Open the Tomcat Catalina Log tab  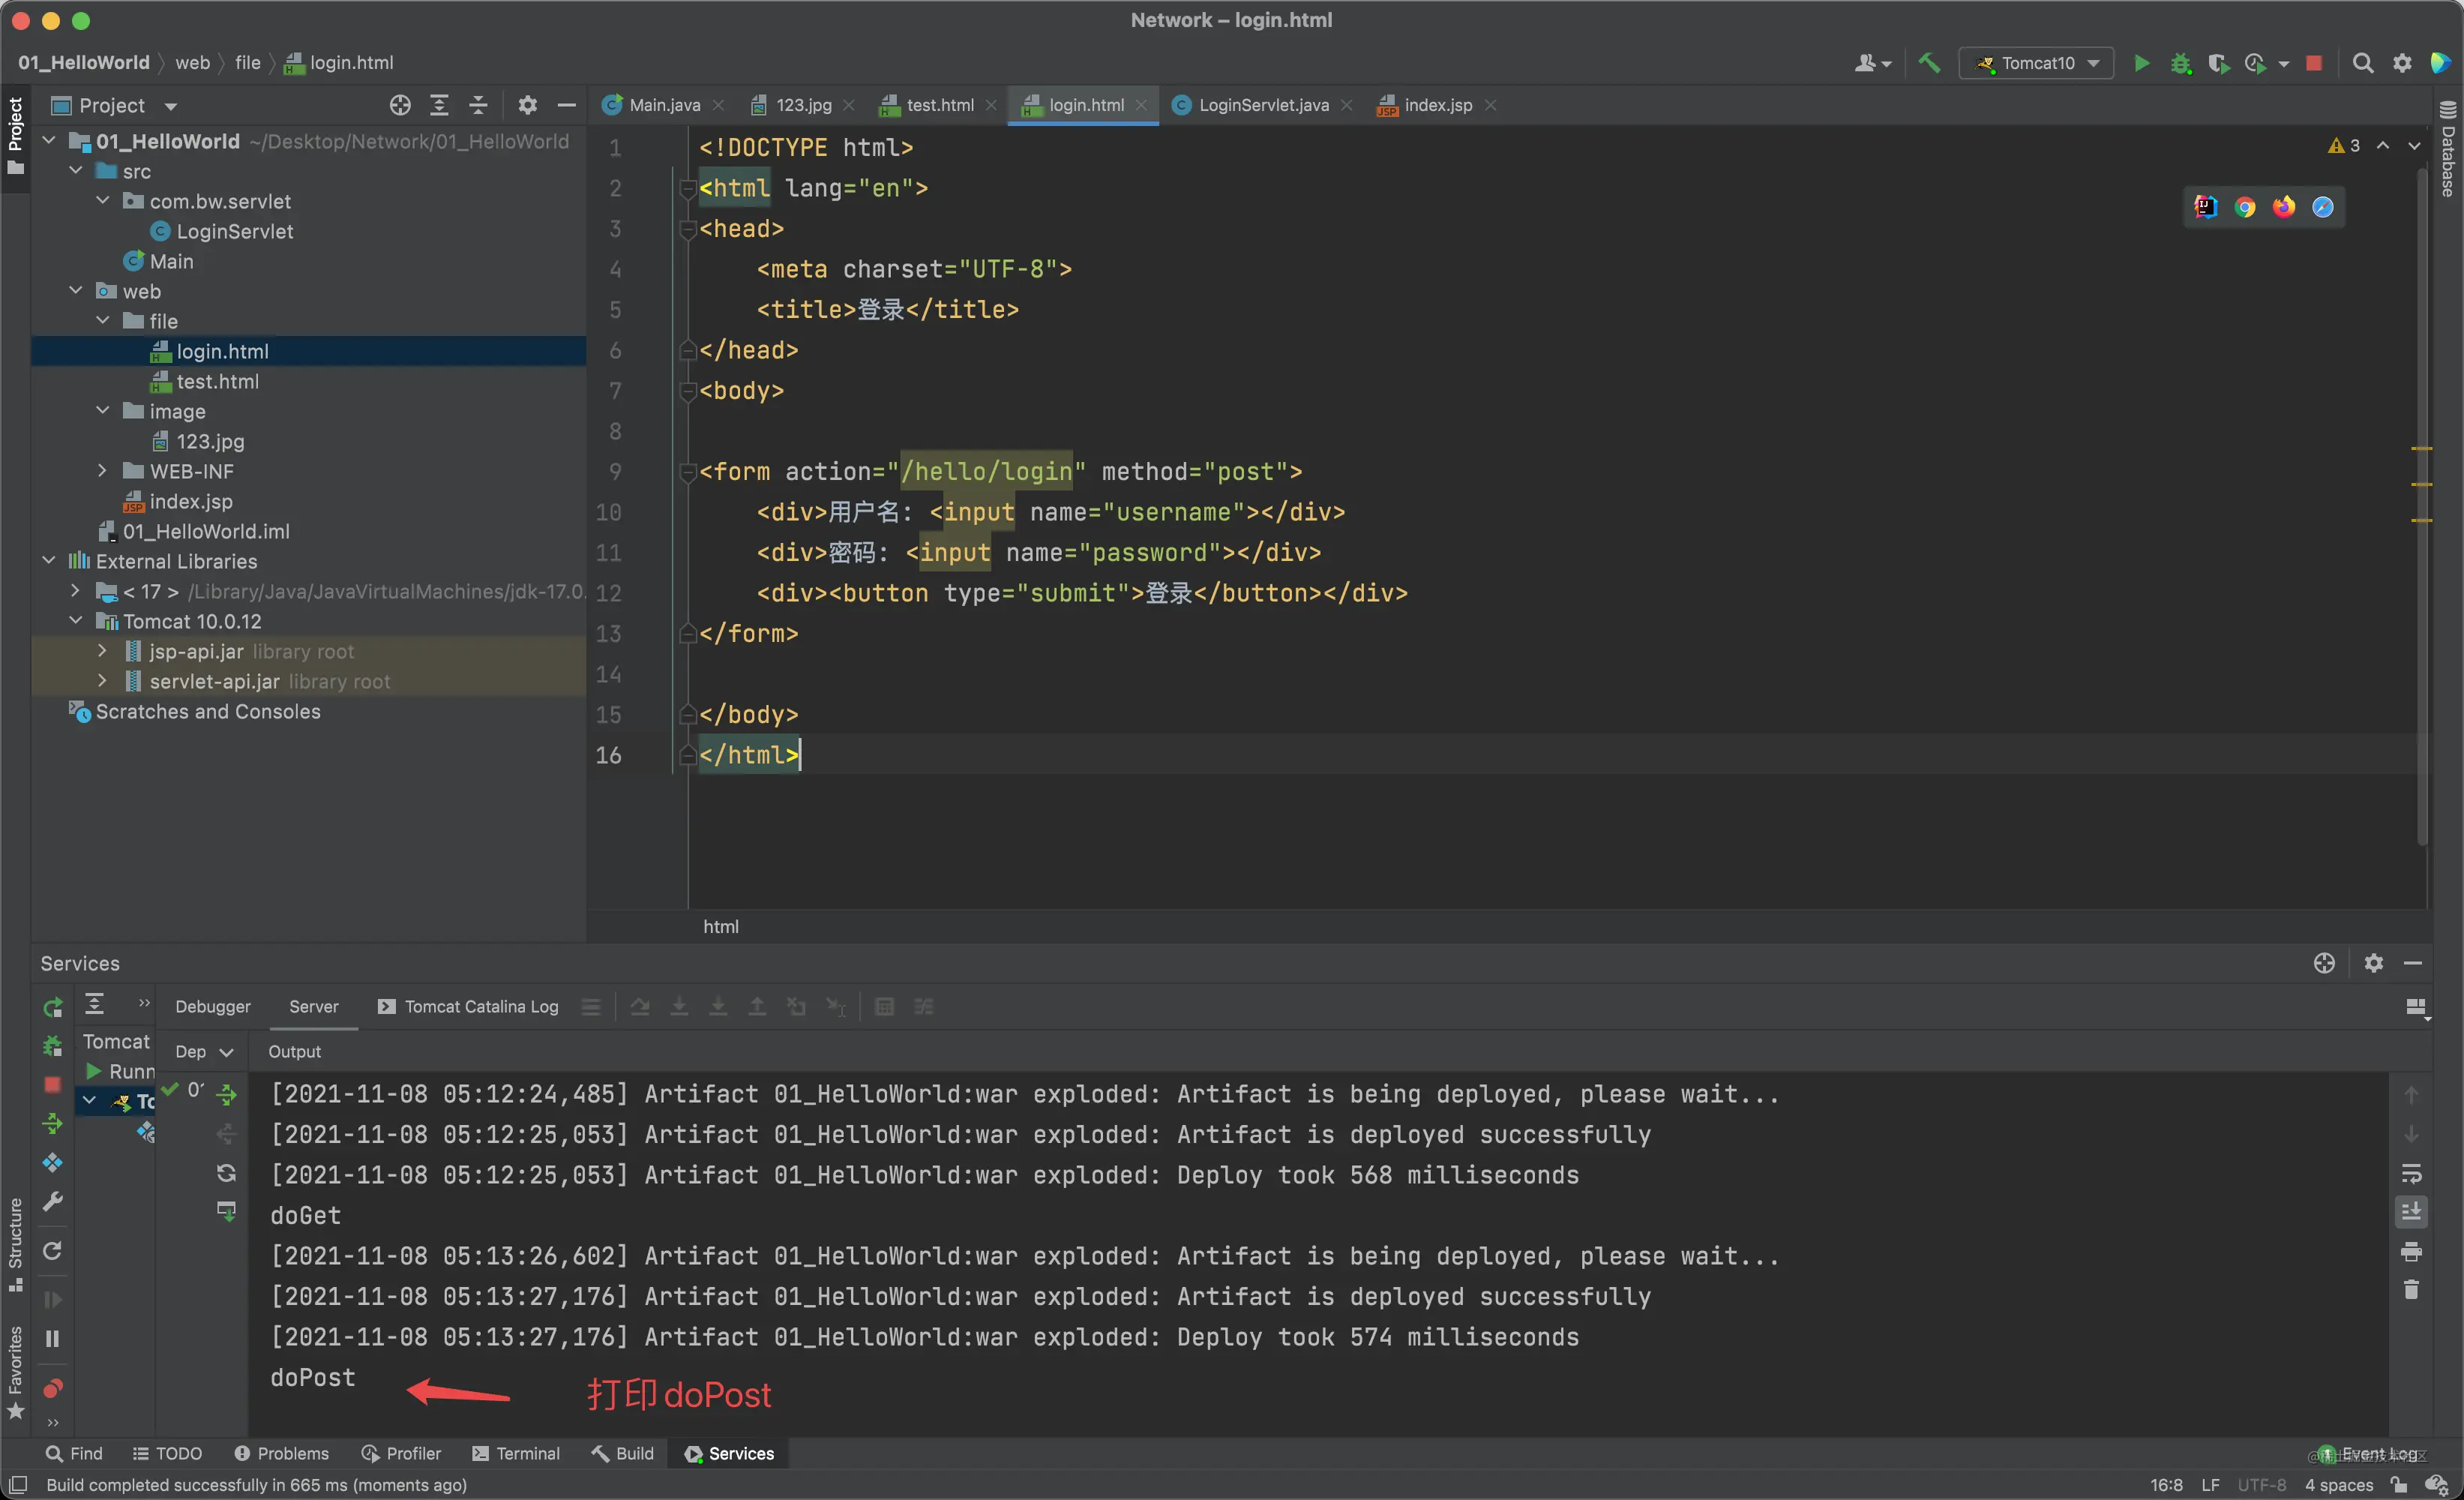468,1007
